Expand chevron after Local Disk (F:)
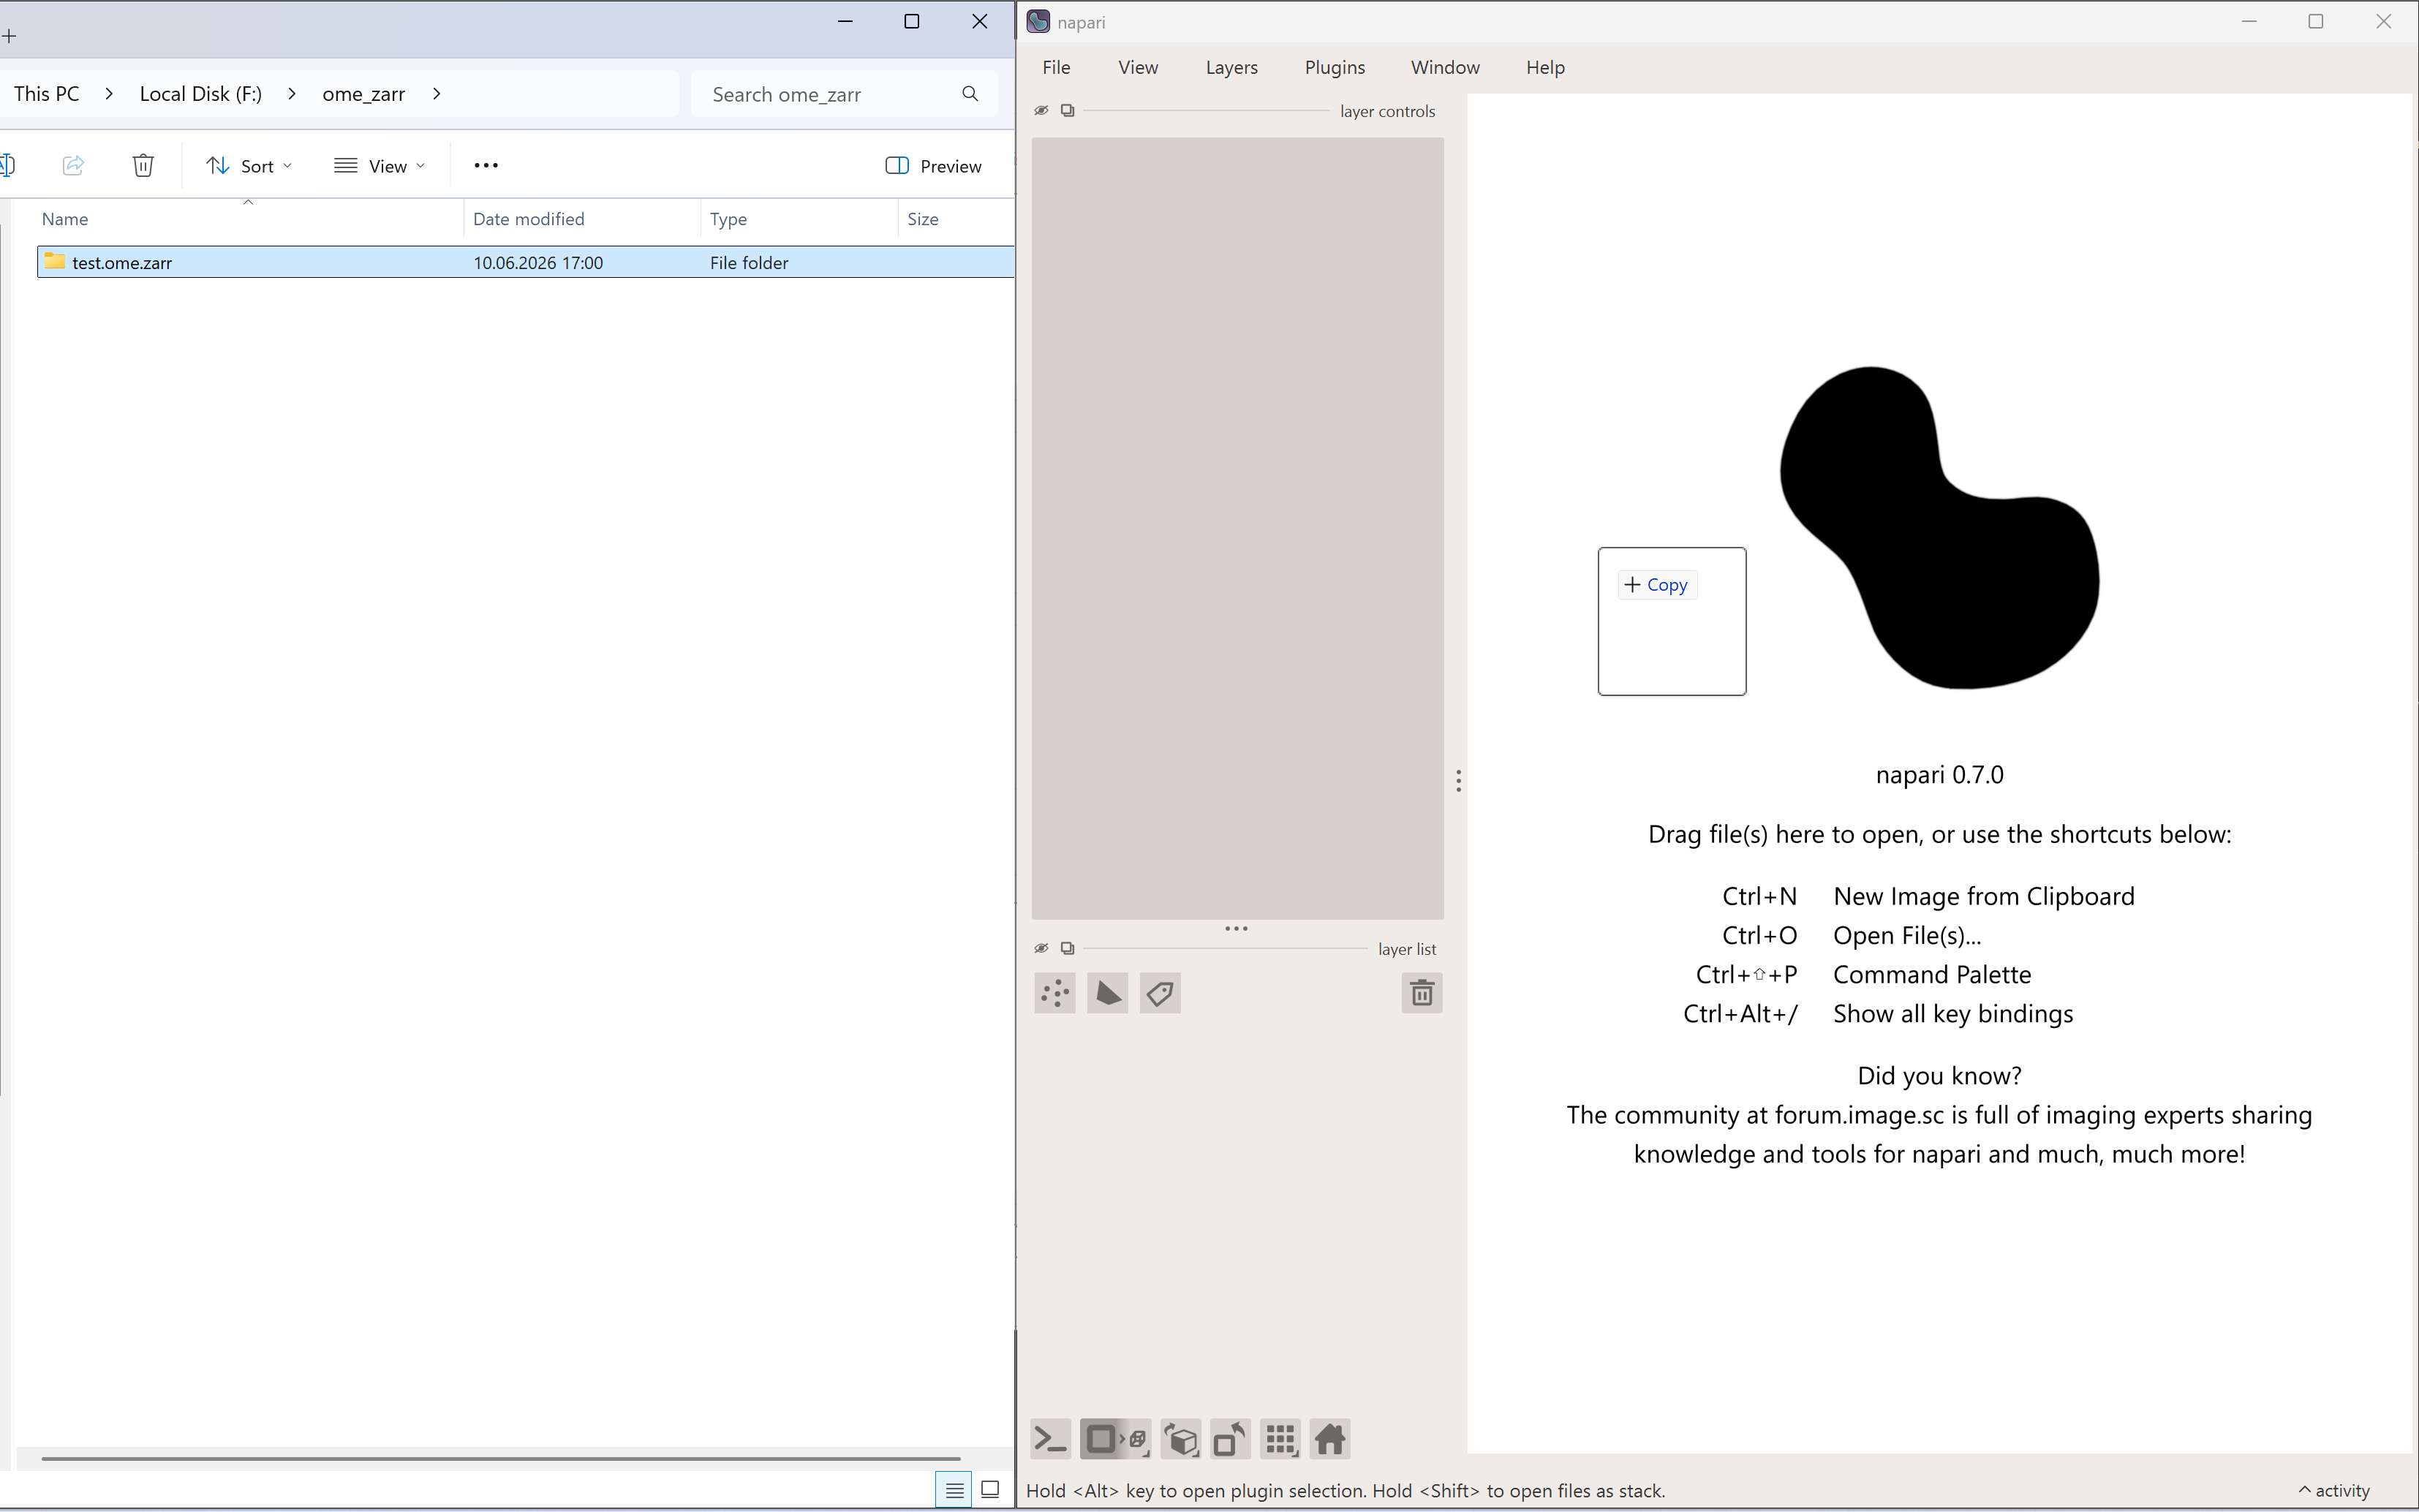 tap(291, 94)
